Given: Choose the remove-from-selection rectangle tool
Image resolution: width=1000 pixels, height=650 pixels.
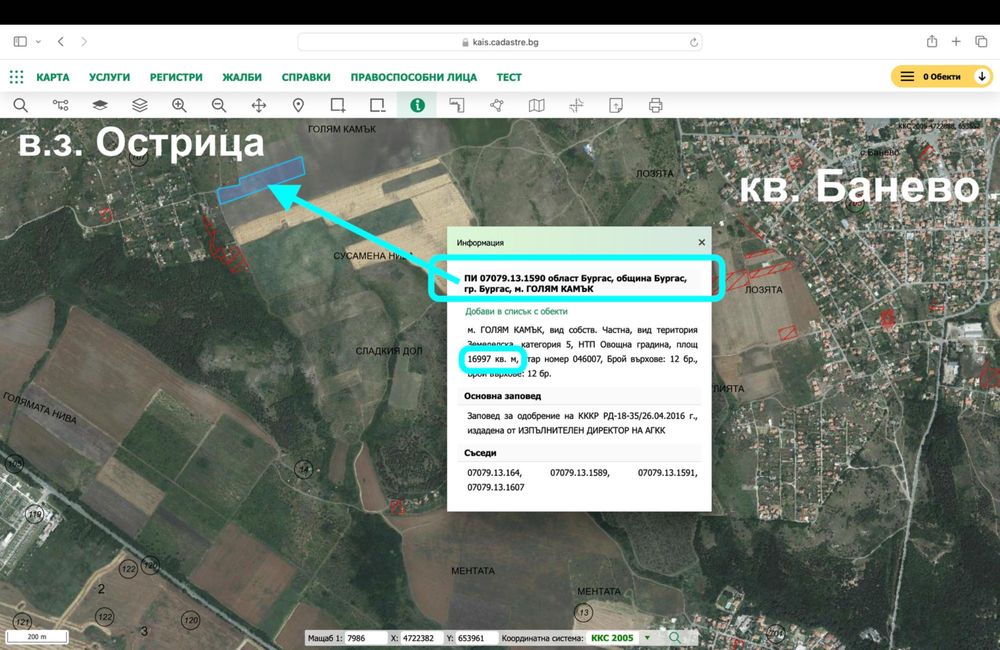Looking at the screenshot, I should [378, 105].
